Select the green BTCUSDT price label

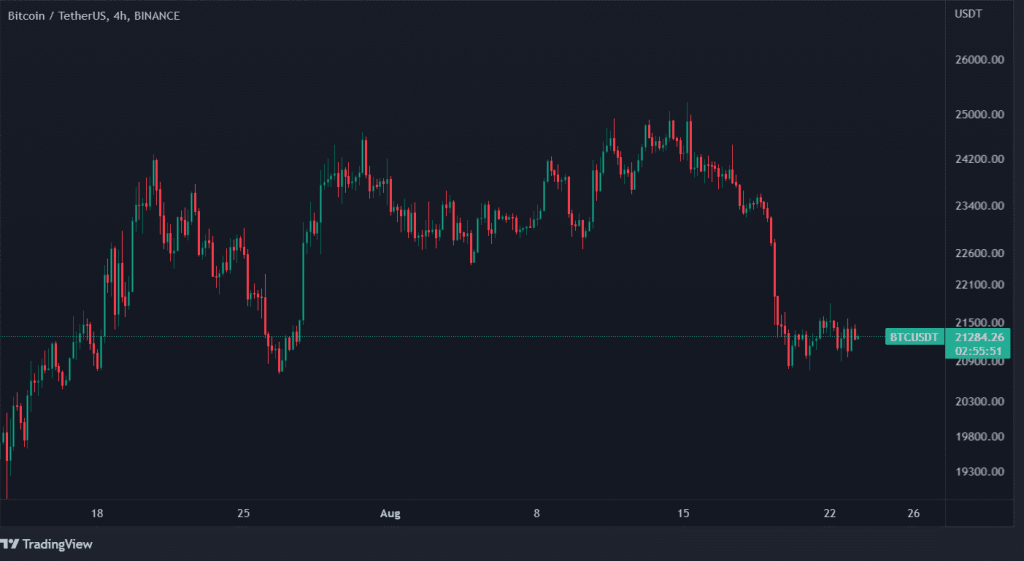click(914, 337)
